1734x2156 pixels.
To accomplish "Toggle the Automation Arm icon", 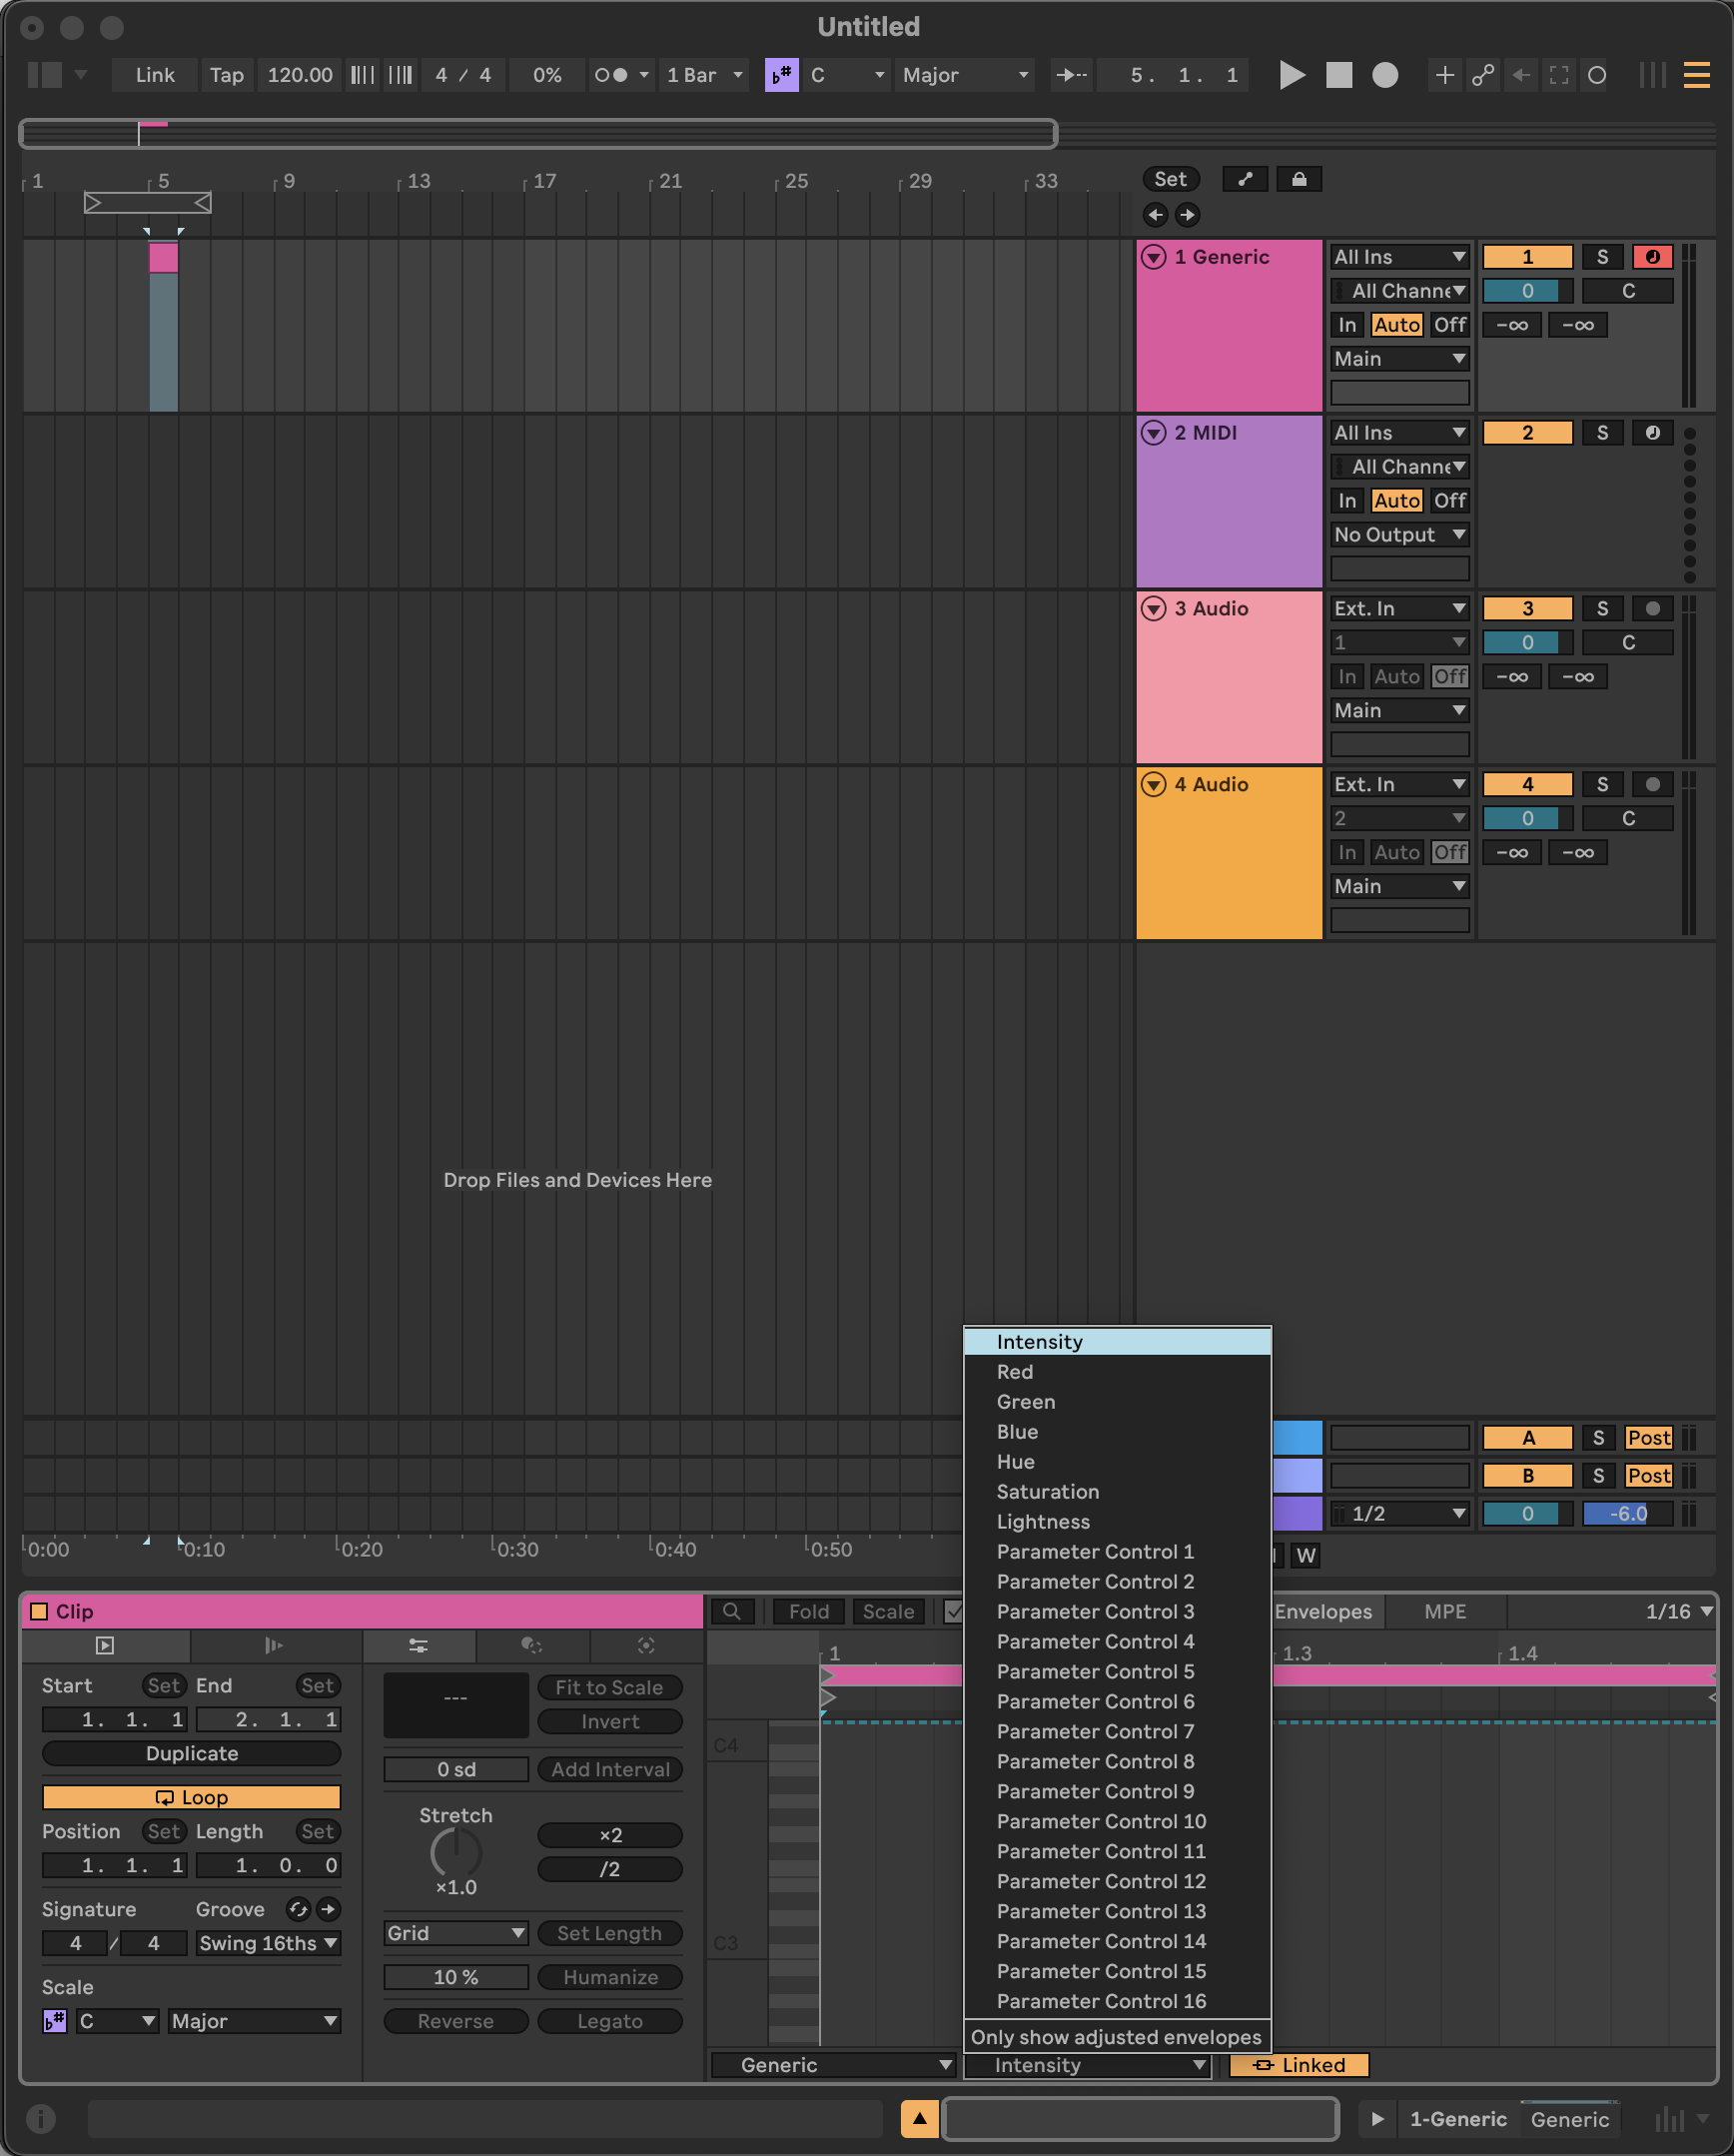I will point(1483,75).
